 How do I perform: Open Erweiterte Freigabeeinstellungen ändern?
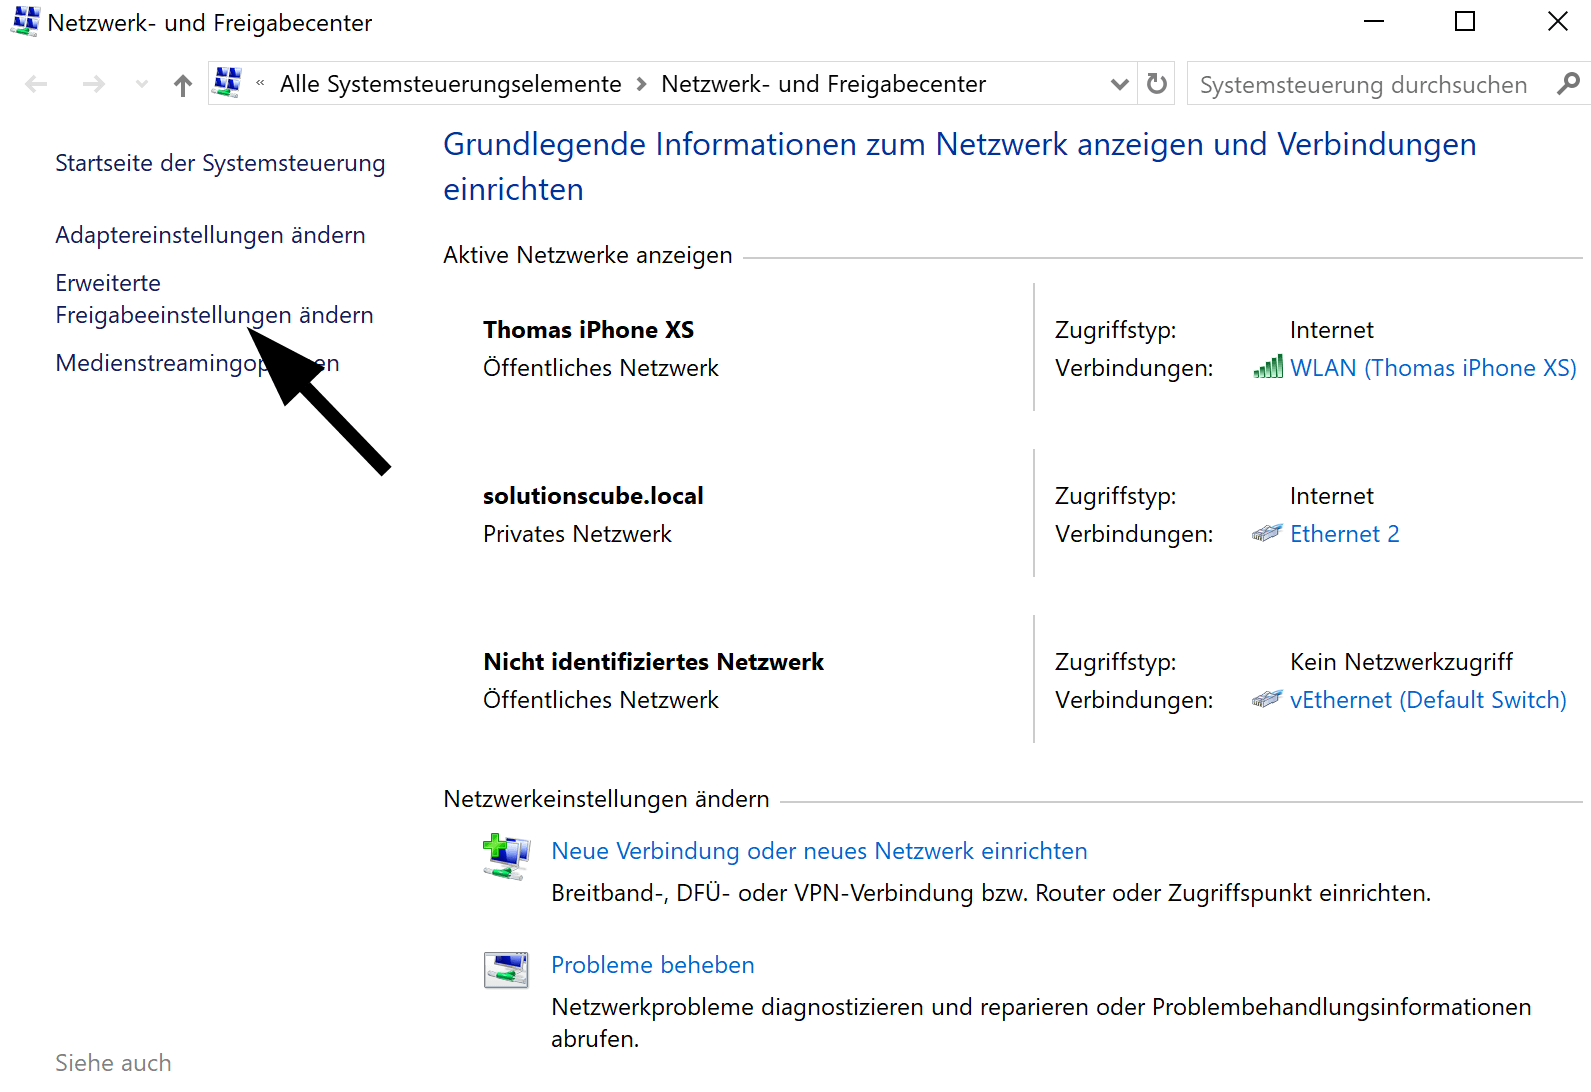pyautogui.click(x=214, y=299)
